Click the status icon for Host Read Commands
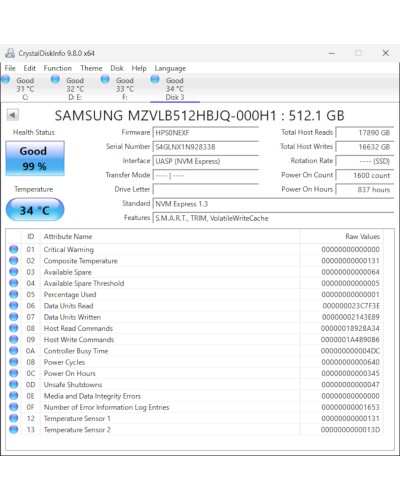The height and width of the screenshot is (500, 400). click(x=14, y=328)
